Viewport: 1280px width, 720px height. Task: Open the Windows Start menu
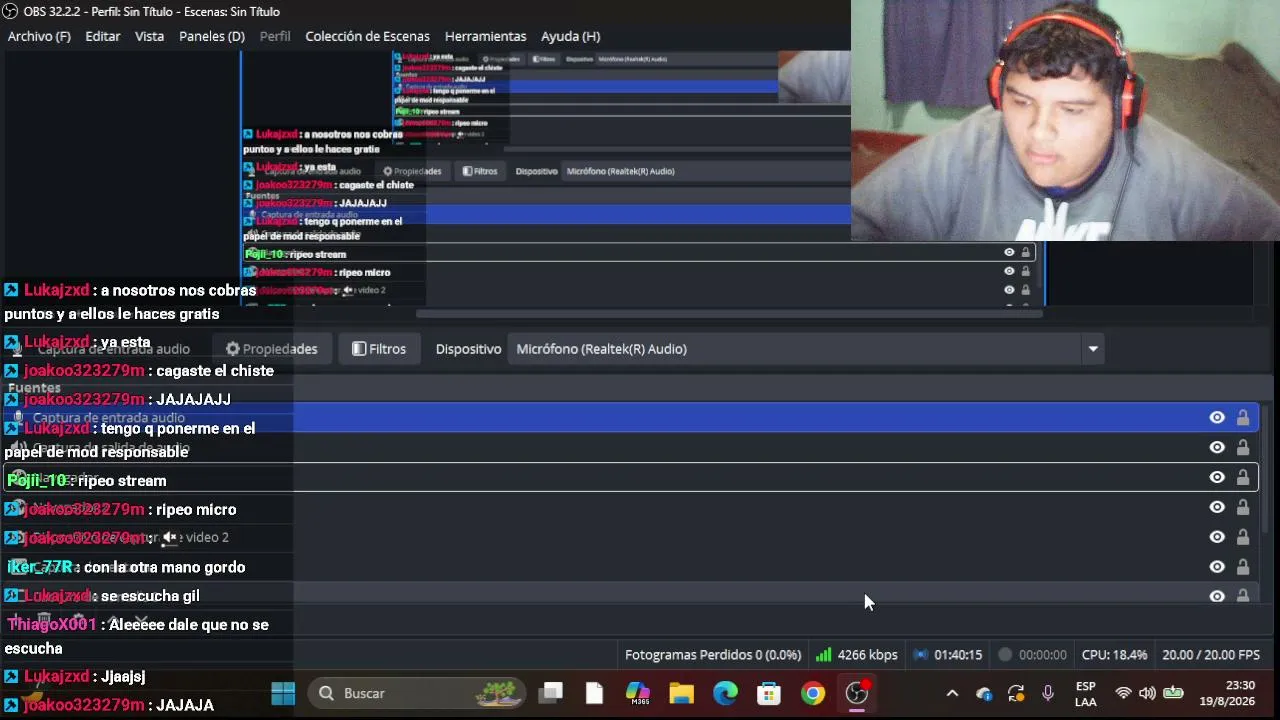pyautogui.click(x=283, y=693)
